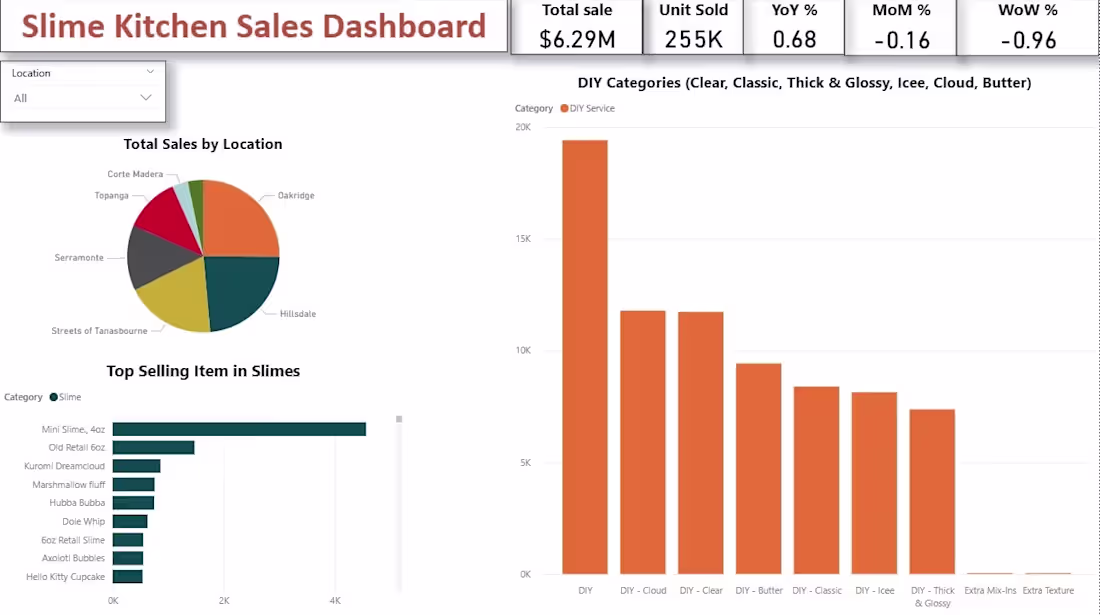The height and width of the screenshot is (615, 1100).
Task: Collapse the Location slicer header chevron
Action: [x=150, y=72]
